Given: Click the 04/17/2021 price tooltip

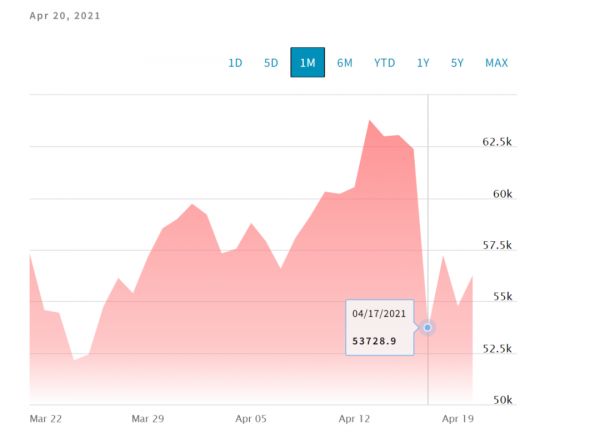Looking at the screenshot, I should tap(381, 327).
